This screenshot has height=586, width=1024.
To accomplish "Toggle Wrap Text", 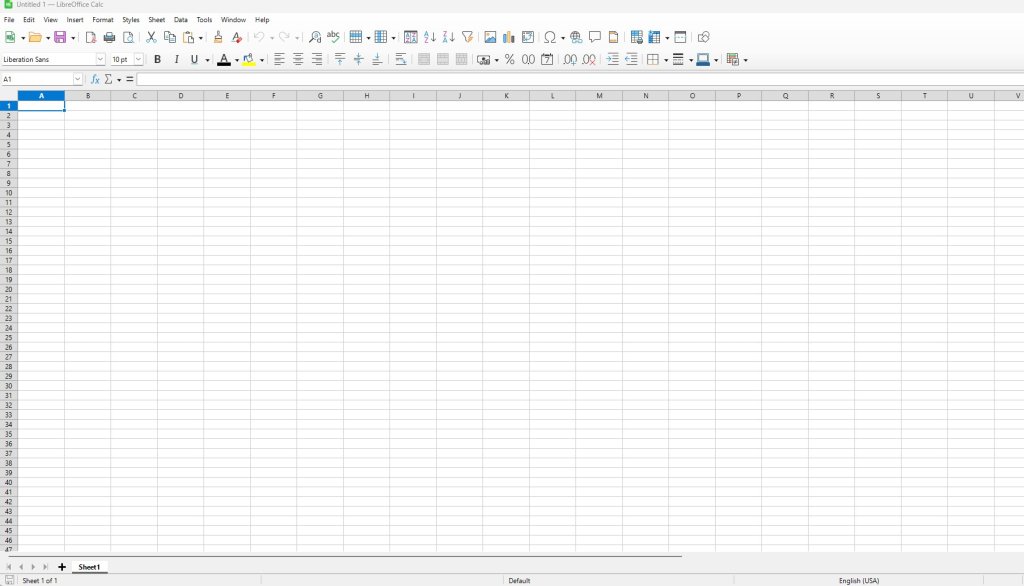I will [401, 59].
